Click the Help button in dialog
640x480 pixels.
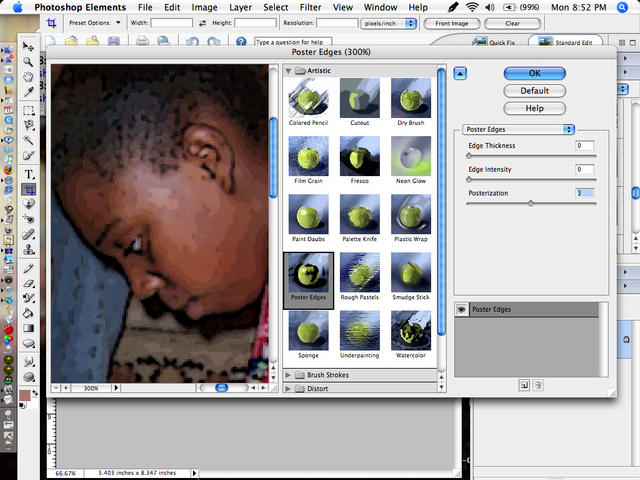pos(535,108)
